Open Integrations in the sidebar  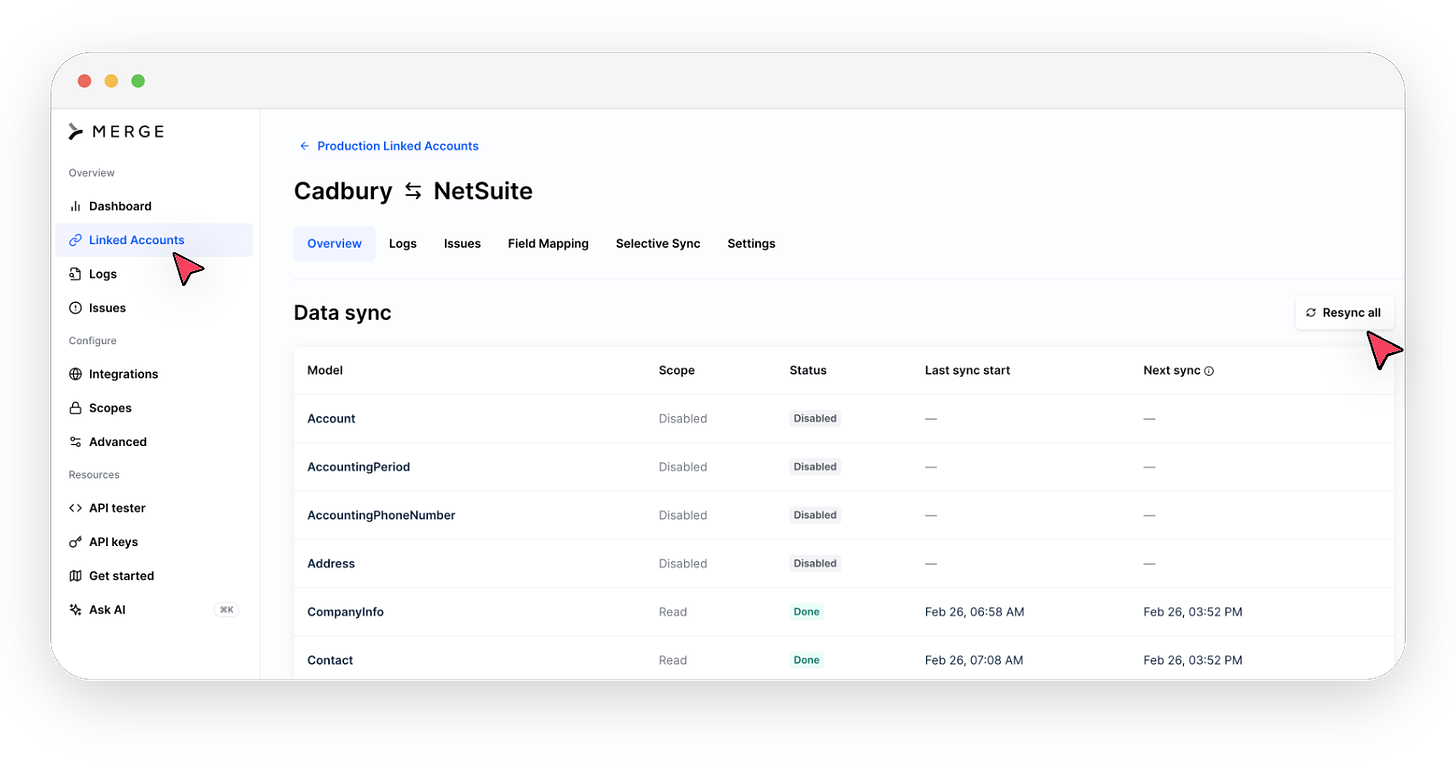pos(154,374)
